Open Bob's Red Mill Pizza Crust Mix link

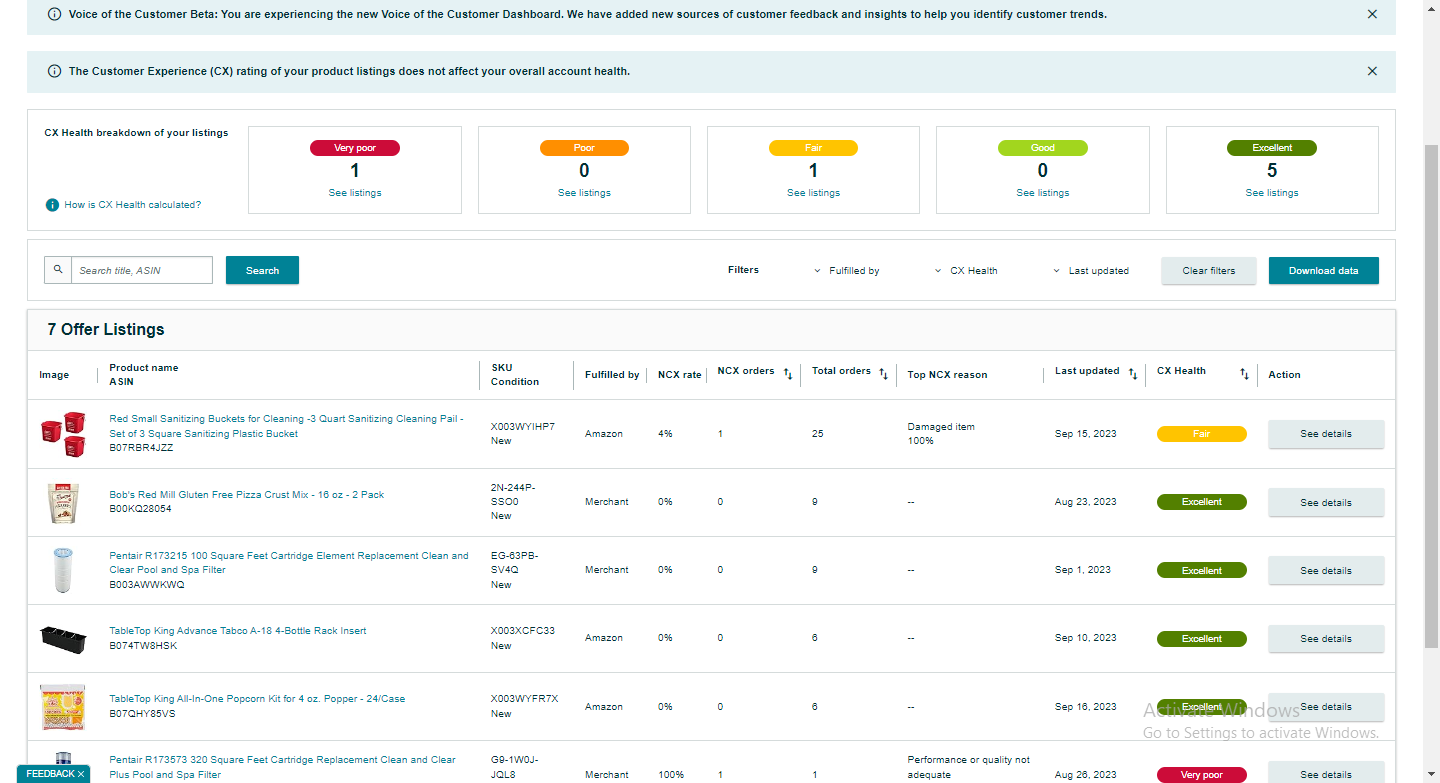click(246, 495)
